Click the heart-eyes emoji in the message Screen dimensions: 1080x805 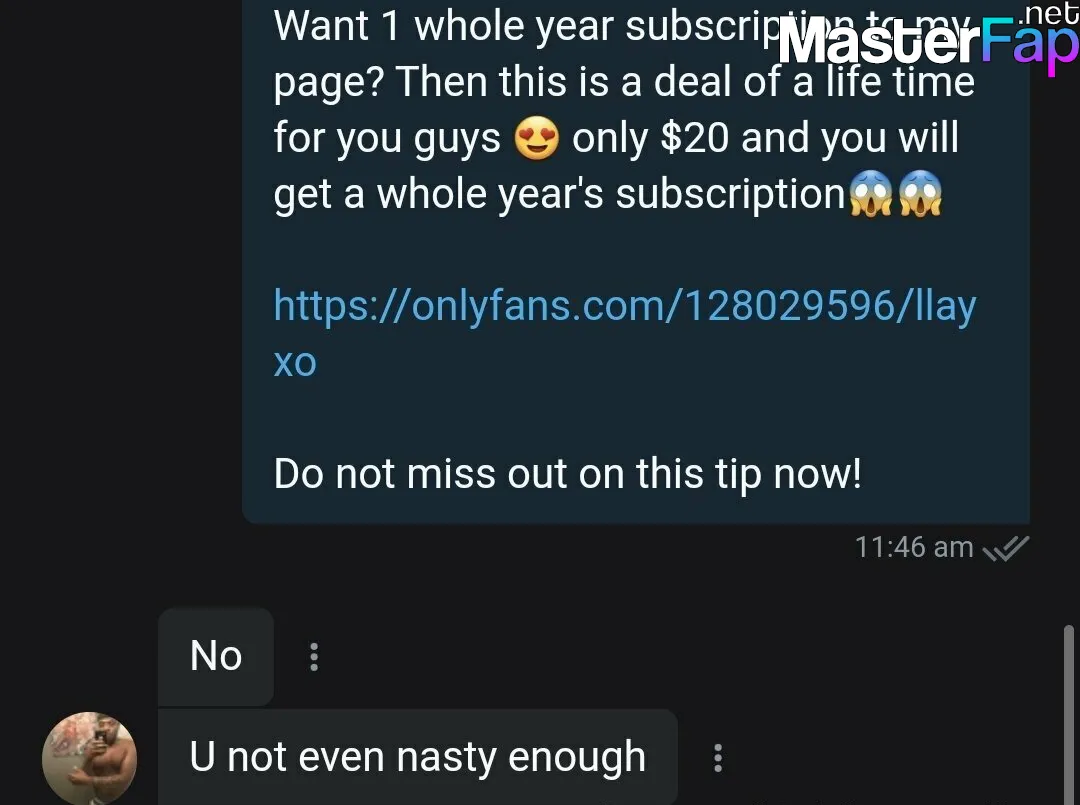click(x=537, y=138)
